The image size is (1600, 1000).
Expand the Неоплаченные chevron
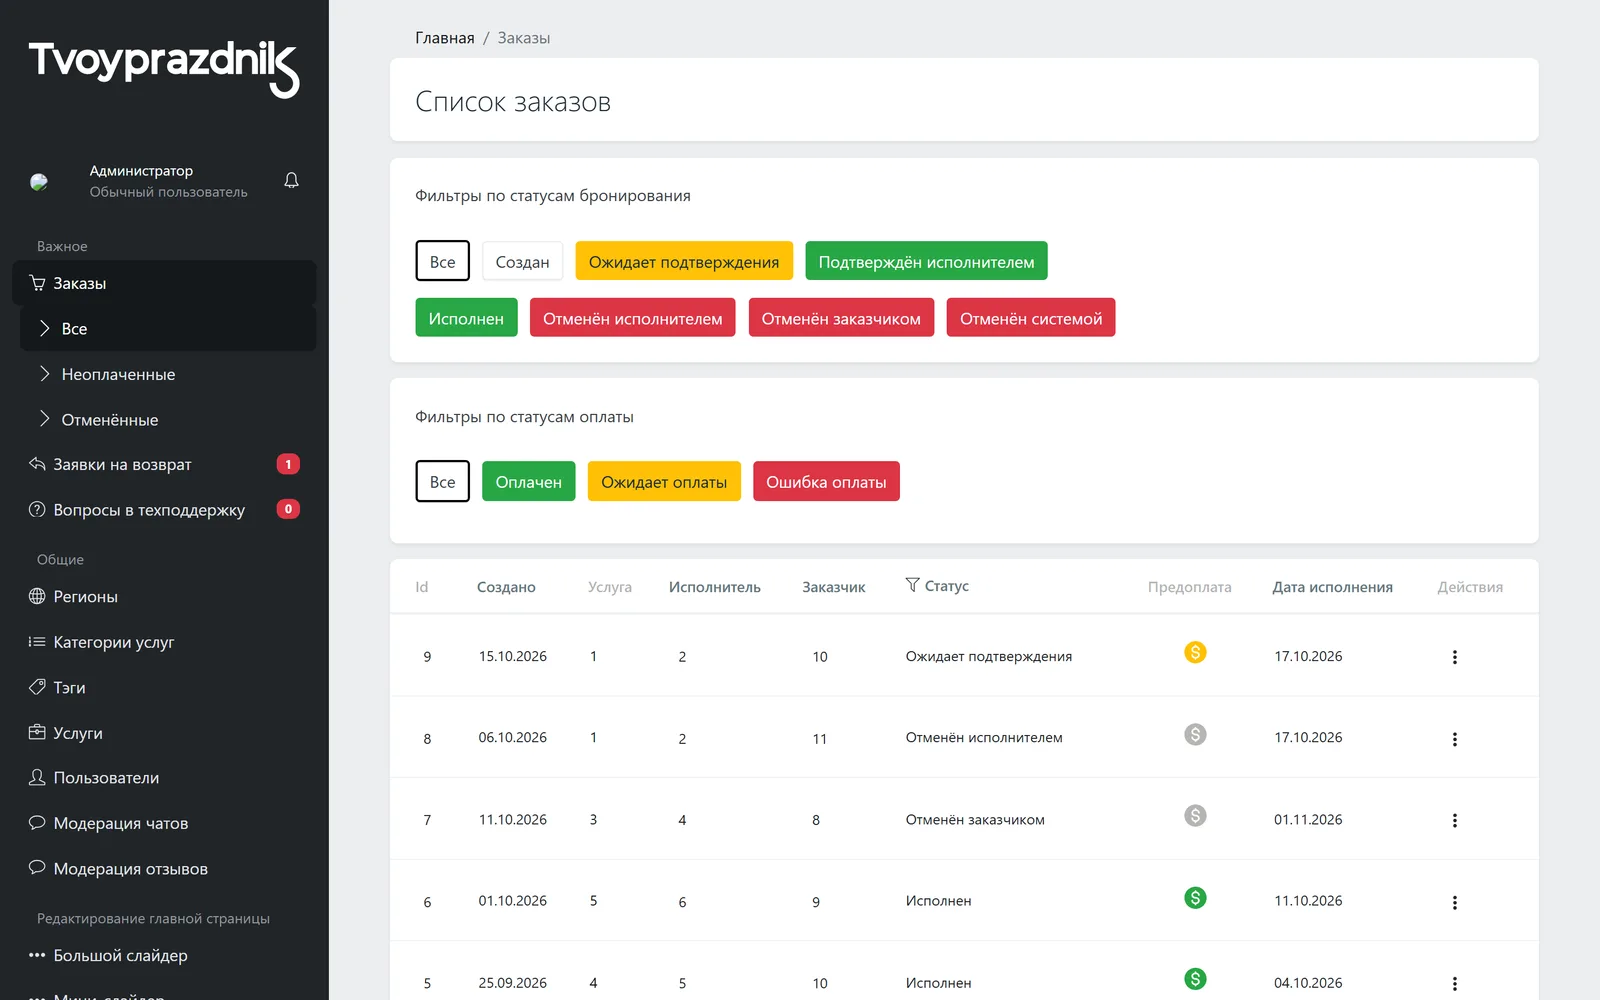pyautogui.click(x=44, y=374)
